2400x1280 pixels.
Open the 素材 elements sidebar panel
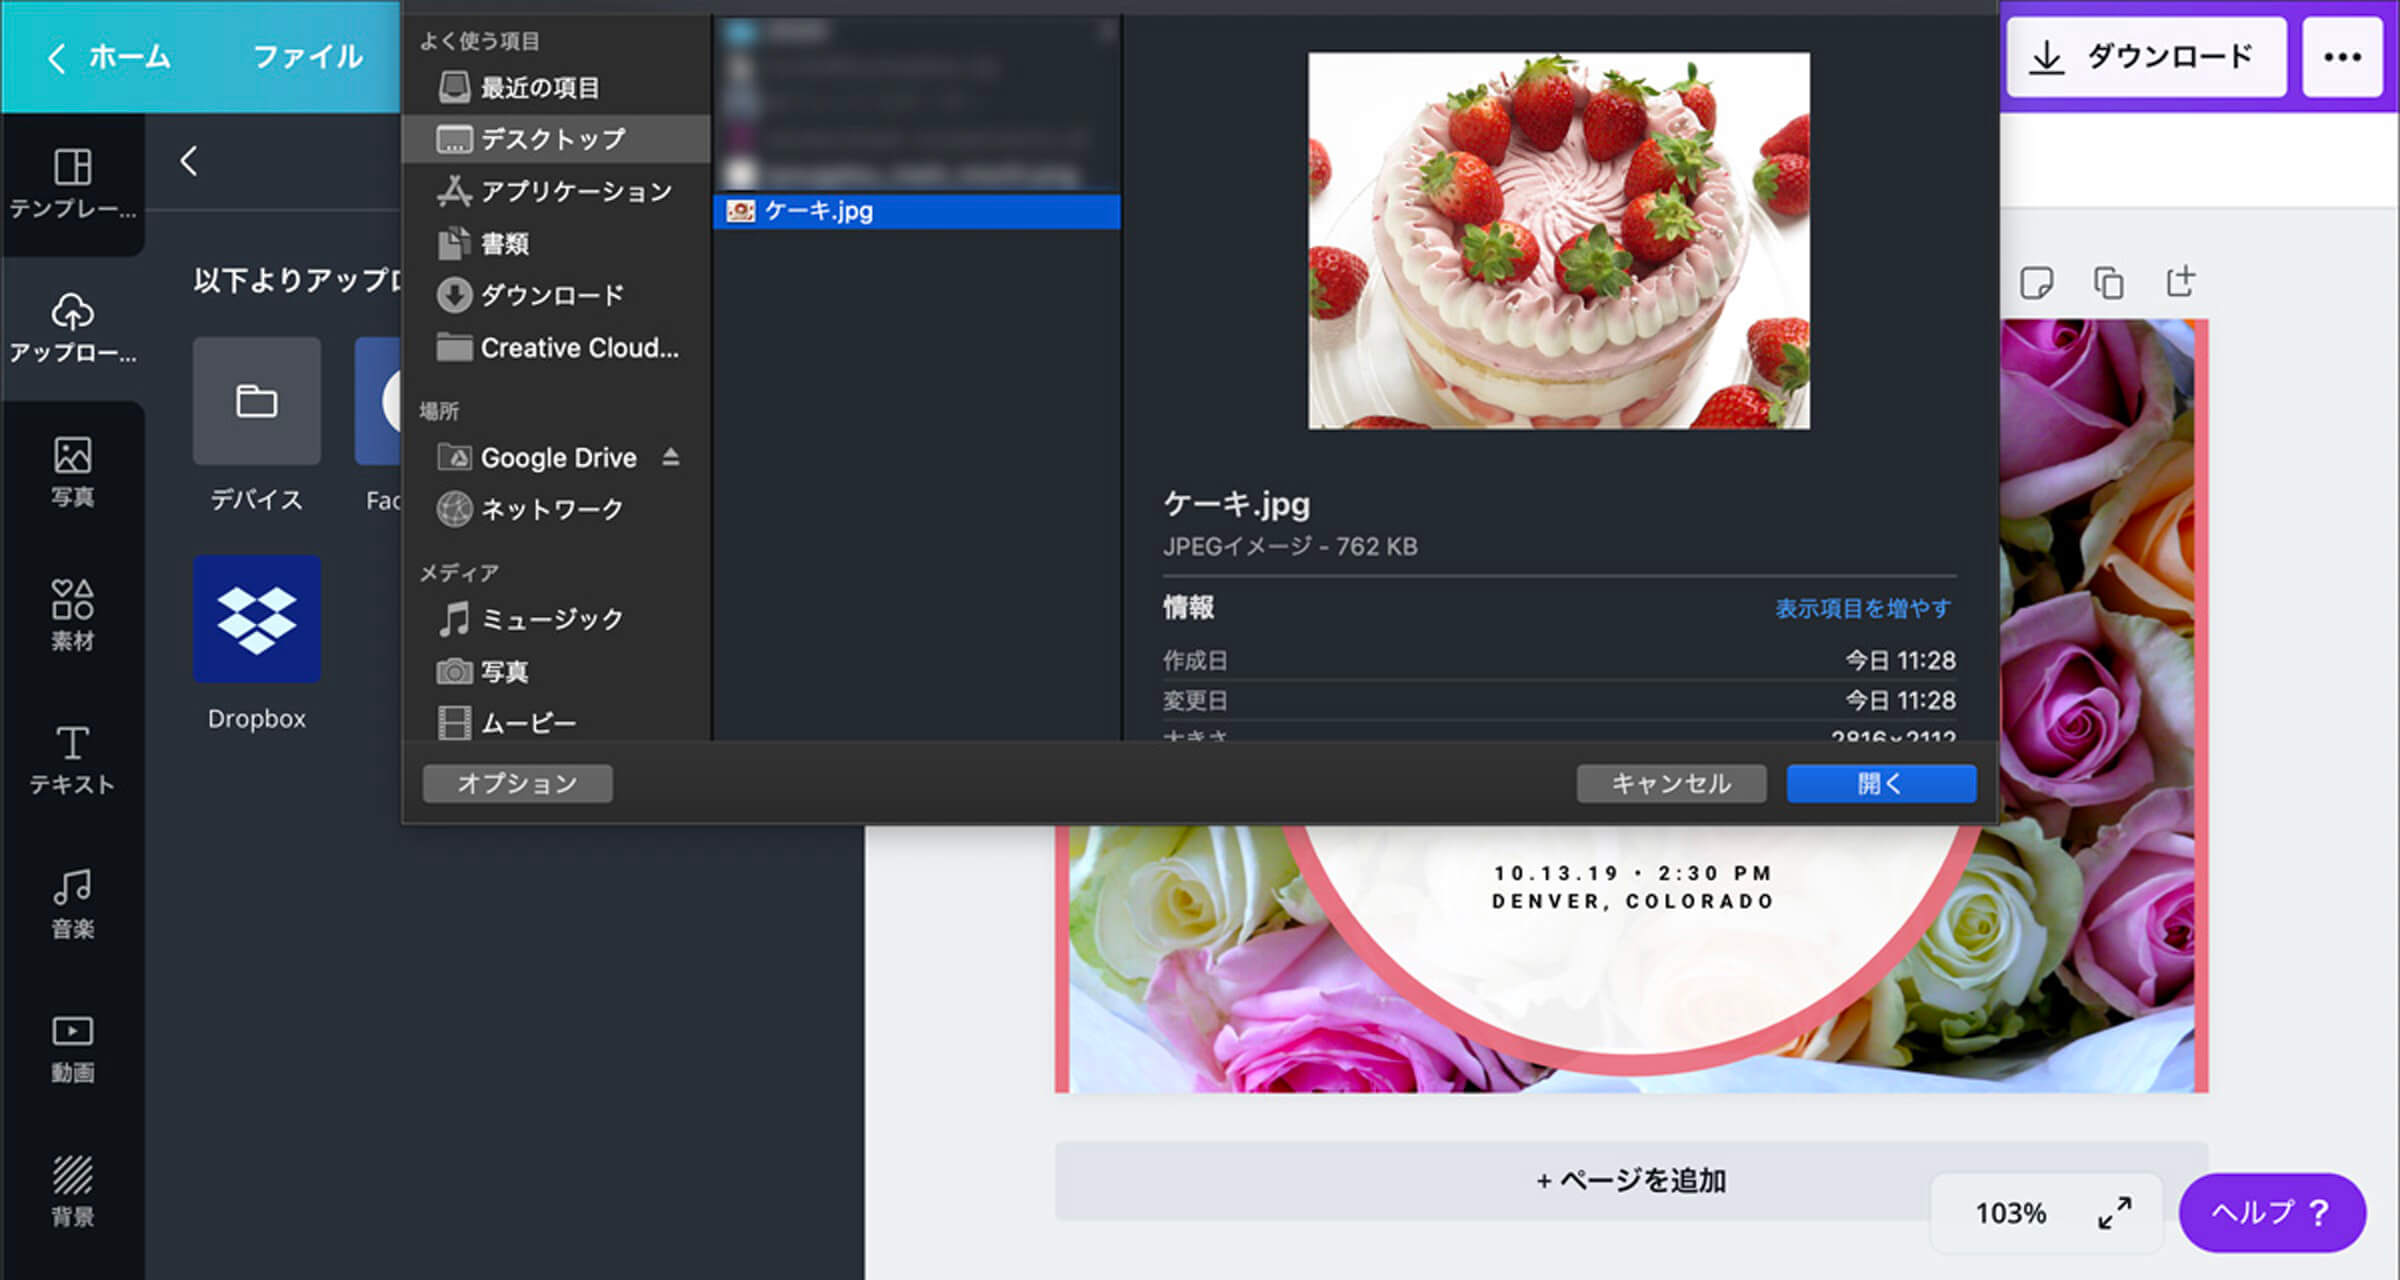coord(72,615)
